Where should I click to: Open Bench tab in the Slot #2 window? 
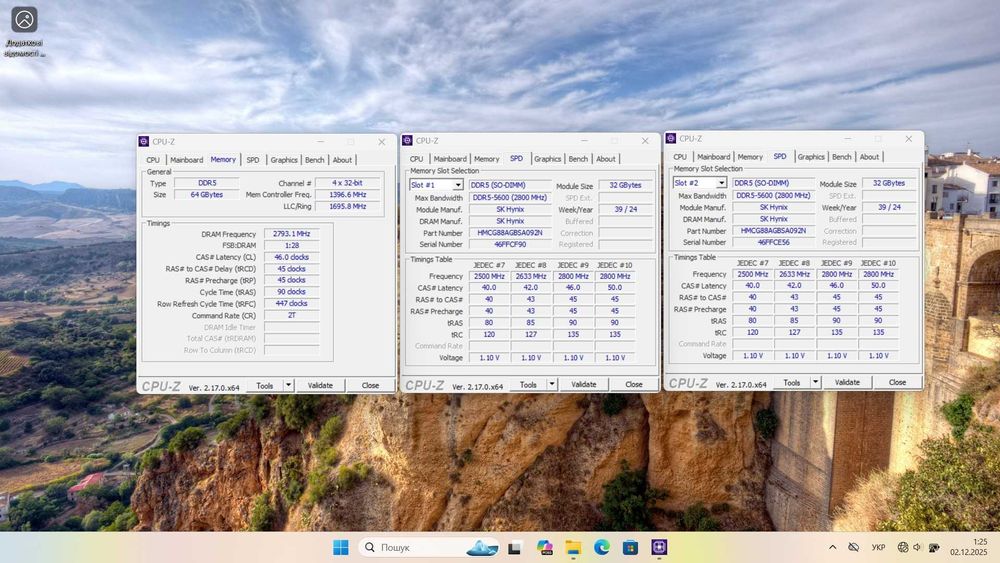841,157
